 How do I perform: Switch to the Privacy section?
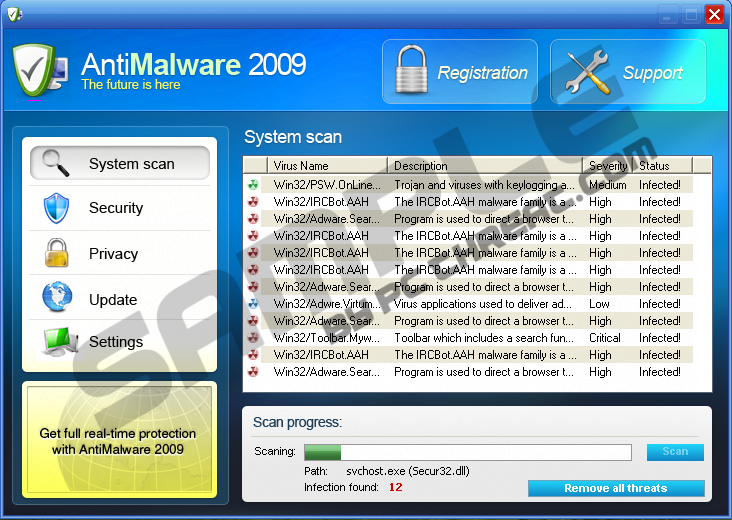(x=113, y=254)
